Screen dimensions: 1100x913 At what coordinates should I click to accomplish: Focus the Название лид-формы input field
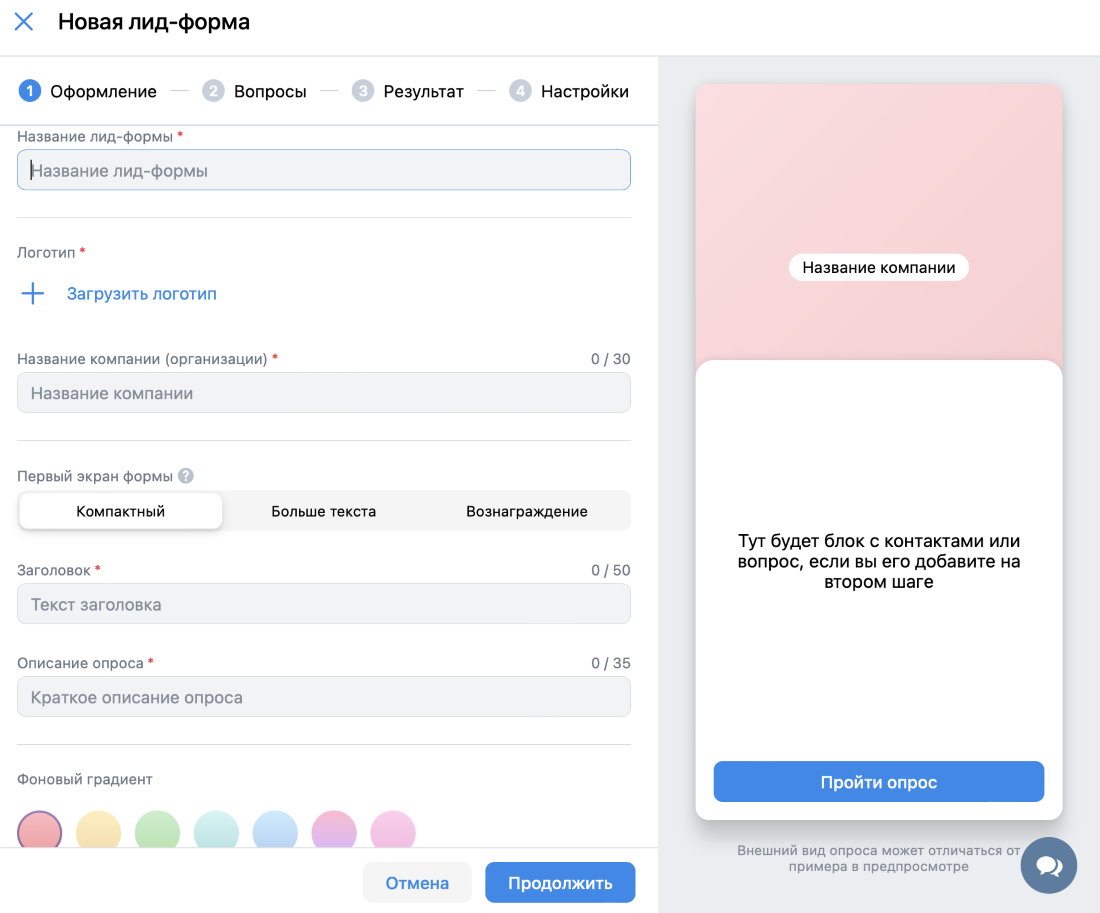[x=324, y=171]
